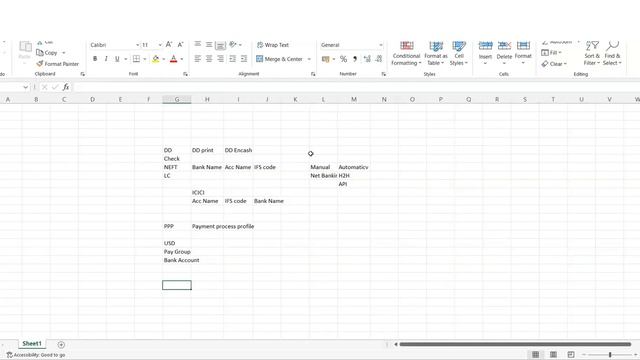Switch to the Sheet1 tab
Screen dimensions: 640x360
(32, 344)
